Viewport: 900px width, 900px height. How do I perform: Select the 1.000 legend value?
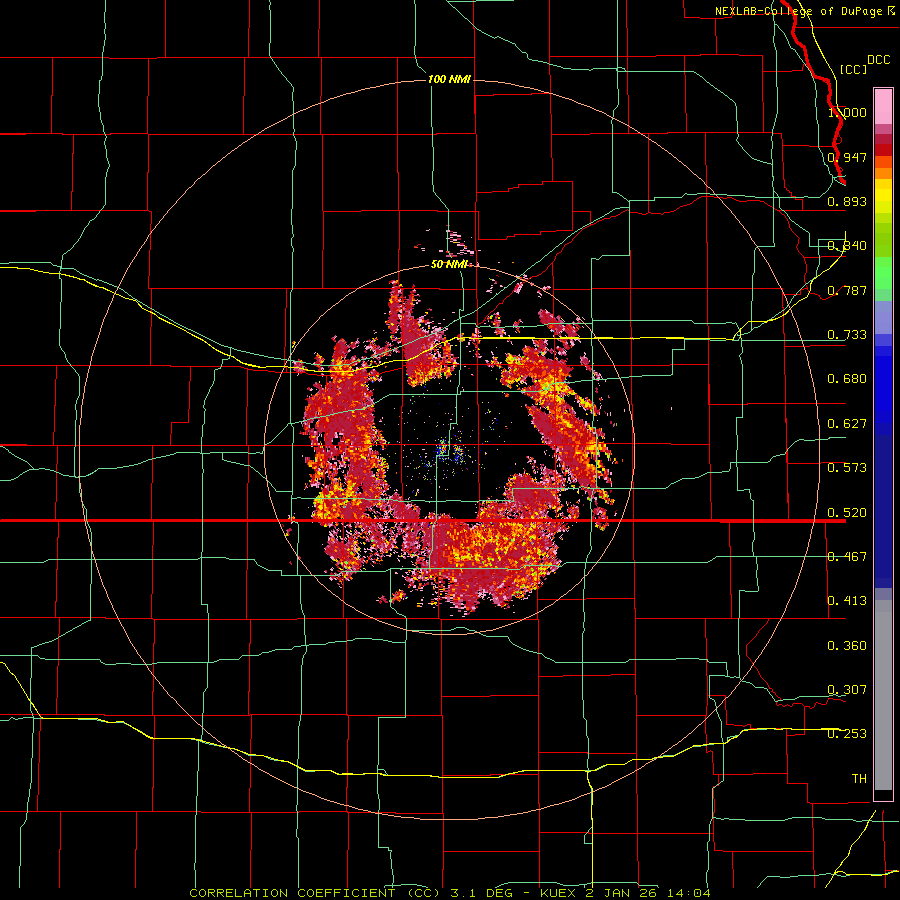pyautogui.click(x=847, y=112)
